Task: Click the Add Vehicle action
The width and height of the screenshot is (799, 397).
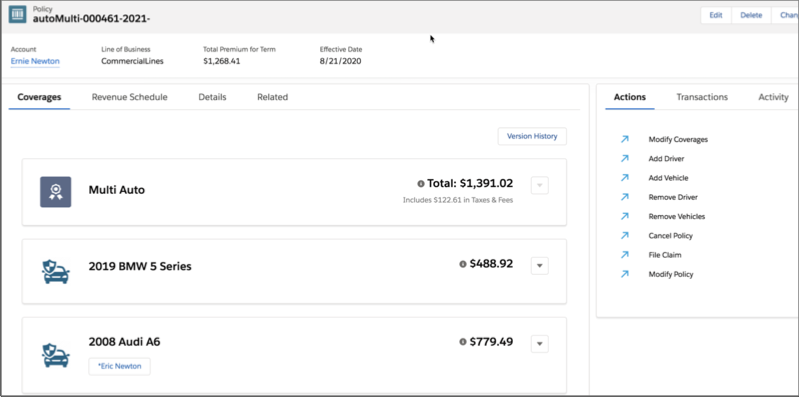Action: [668, 178]
